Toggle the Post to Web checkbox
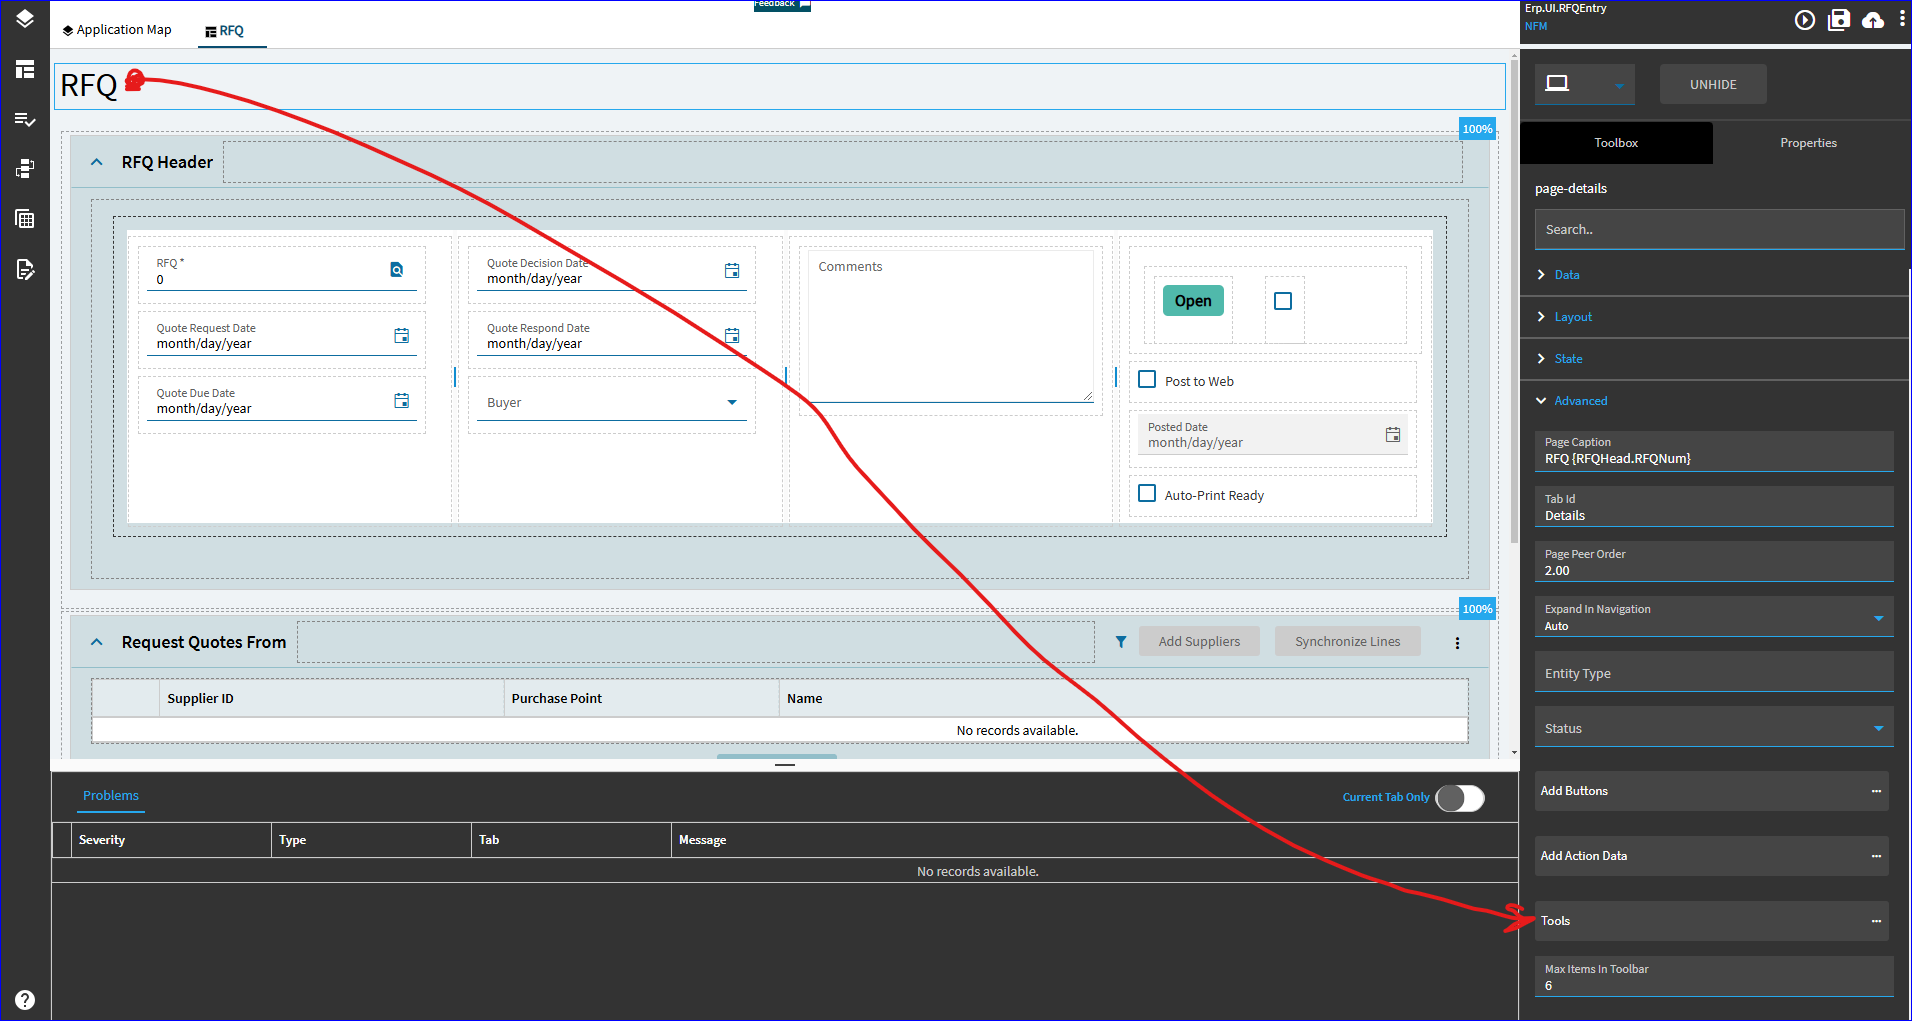 point(1147,380)
